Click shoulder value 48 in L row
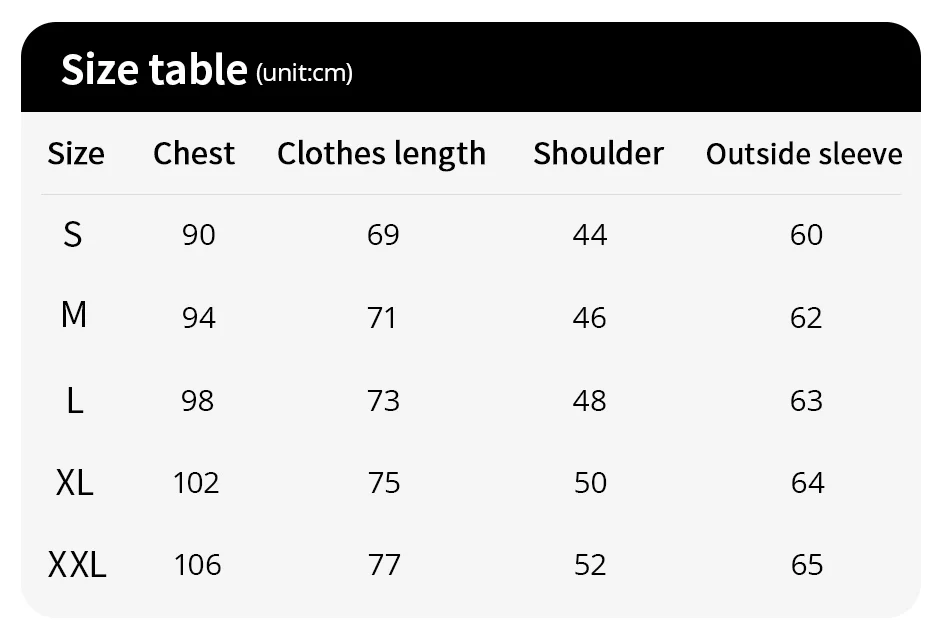 [589, 400]
